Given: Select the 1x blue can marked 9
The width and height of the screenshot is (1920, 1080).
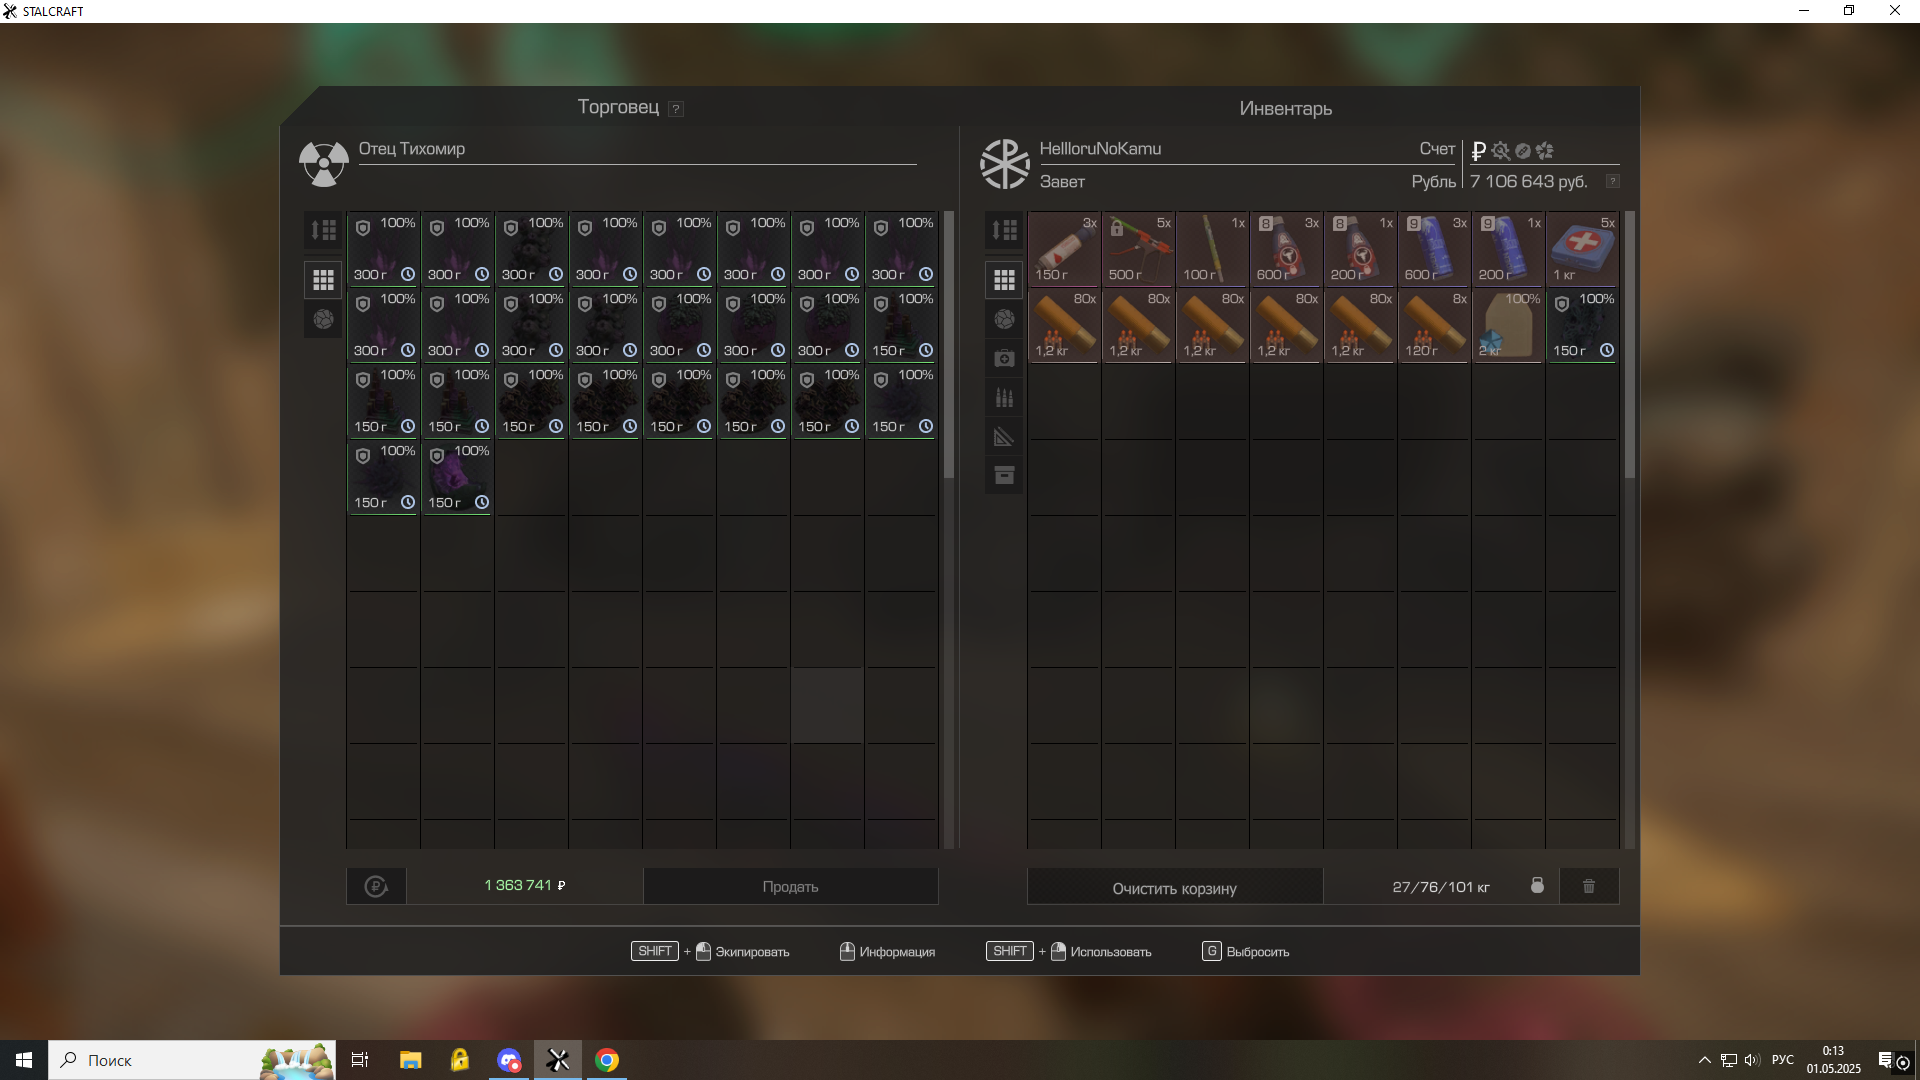Looking at the screenshot, I should point(1508,249).
